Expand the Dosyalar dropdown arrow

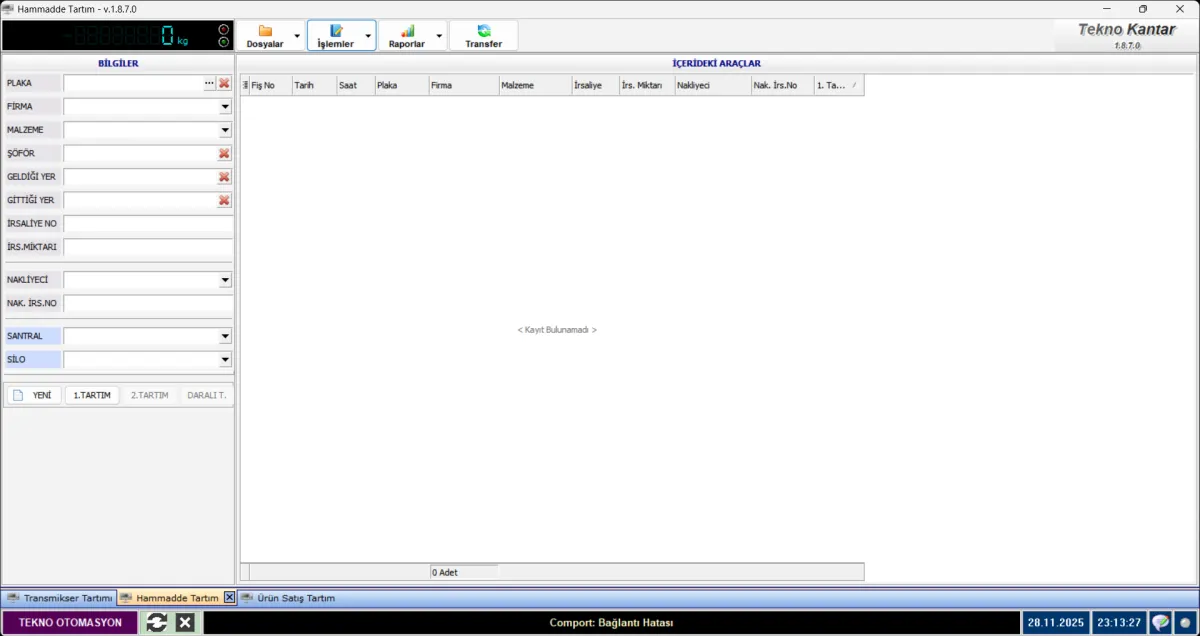[297, 36]
